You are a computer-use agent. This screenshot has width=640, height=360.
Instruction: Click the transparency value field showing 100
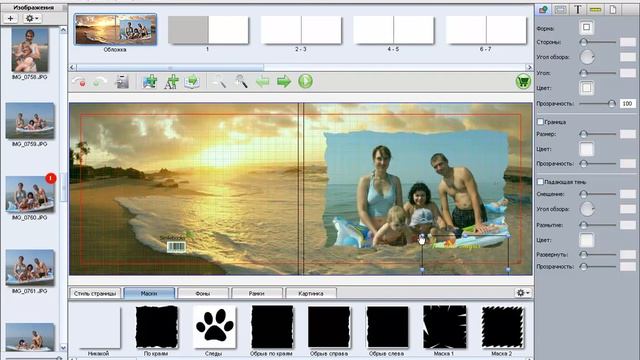tap(628, 104)
